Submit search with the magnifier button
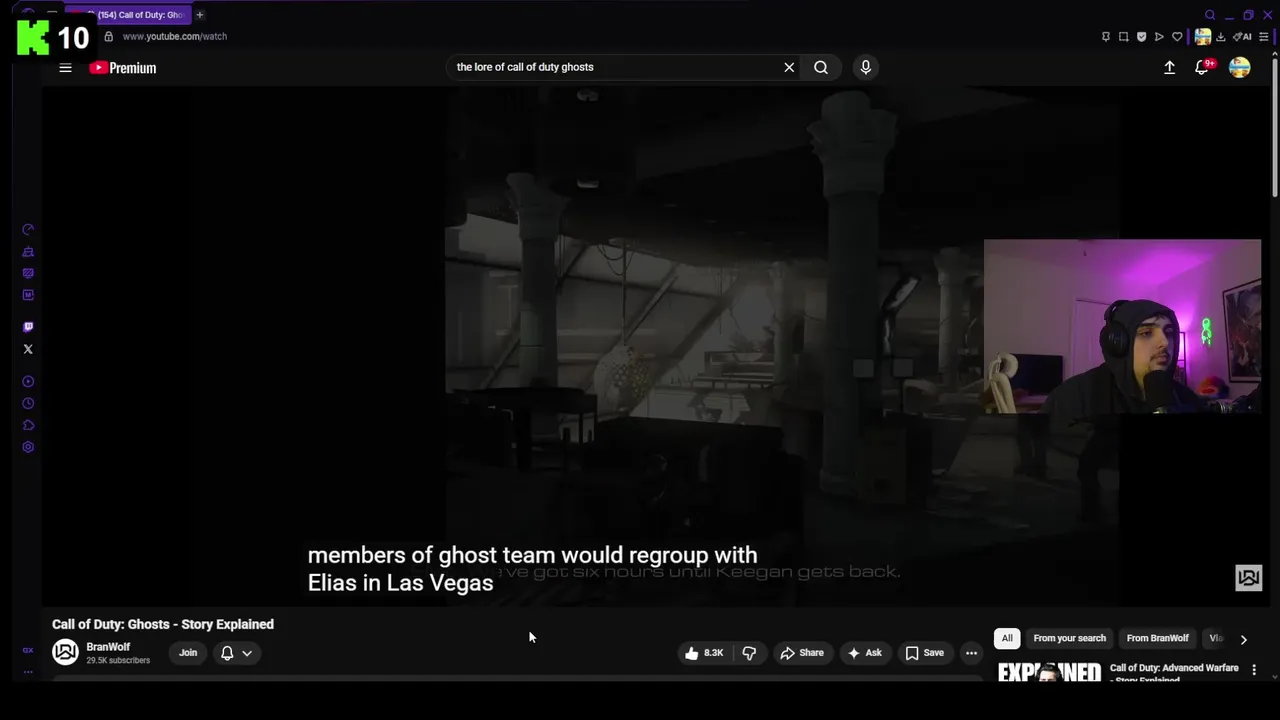The width and height of the screenshot is (1280, 720). tap(821, 67)
